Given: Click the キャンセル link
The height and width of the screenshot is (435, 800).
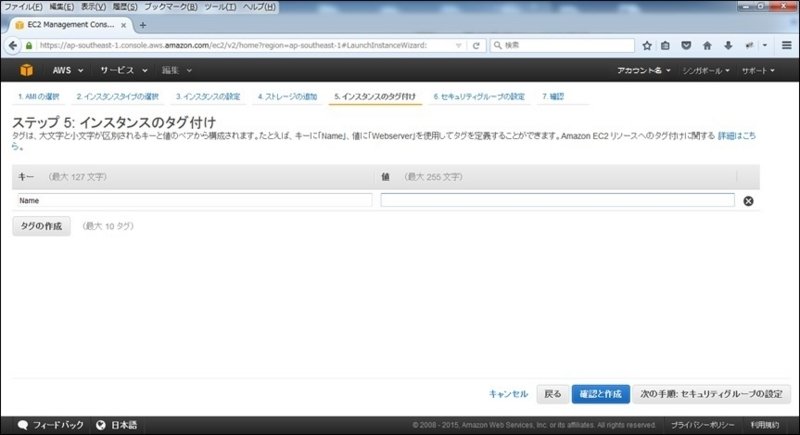Looking at the screenshot, I should [508, 394].
